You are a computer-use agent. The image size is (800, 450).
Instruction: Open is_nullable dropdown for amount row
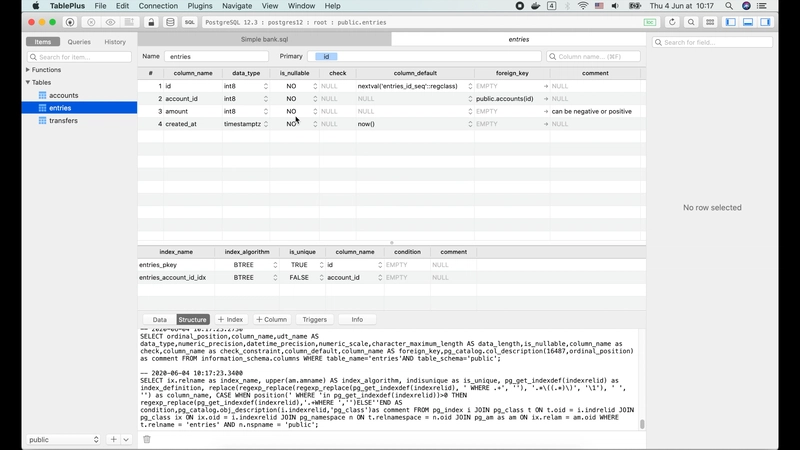point(315,111)
